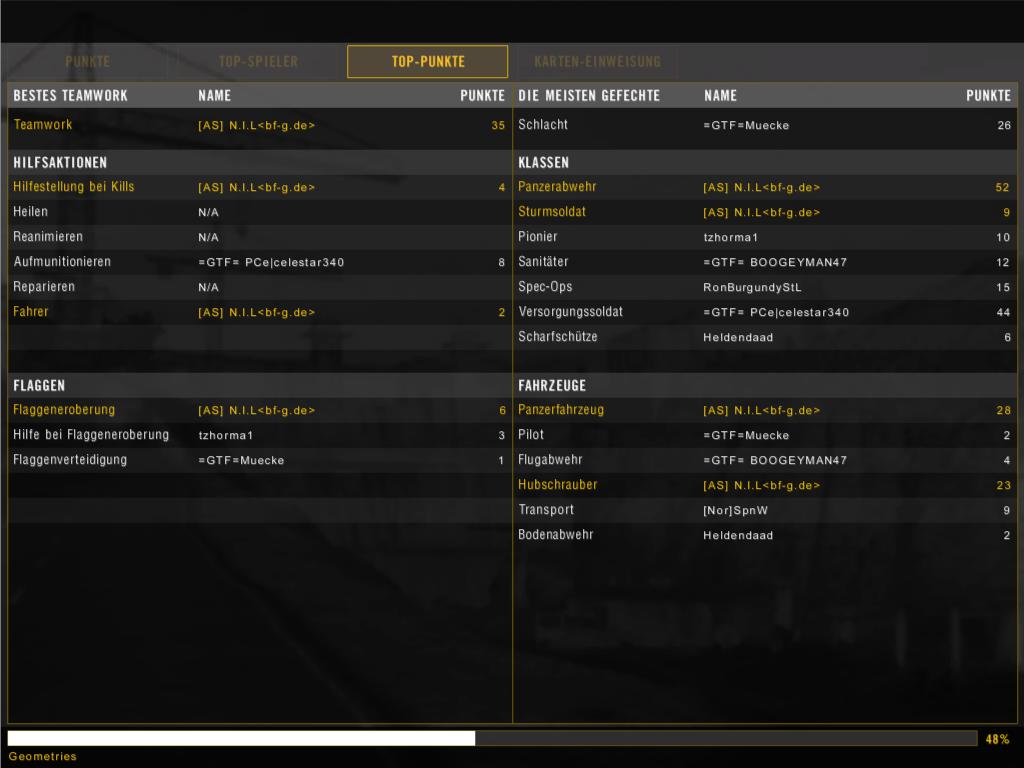
Task: Click the Teamwork score 35
Action: tap(498, 125)
